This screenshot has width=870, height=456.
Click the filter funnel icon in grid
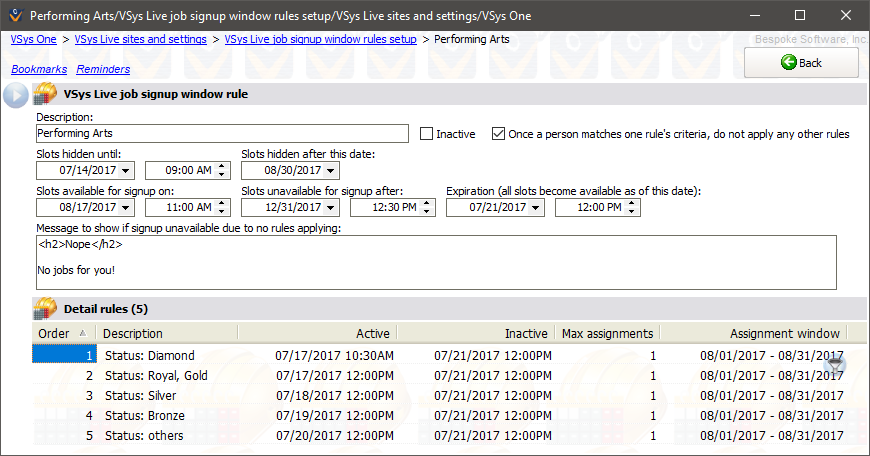point(836,367)
